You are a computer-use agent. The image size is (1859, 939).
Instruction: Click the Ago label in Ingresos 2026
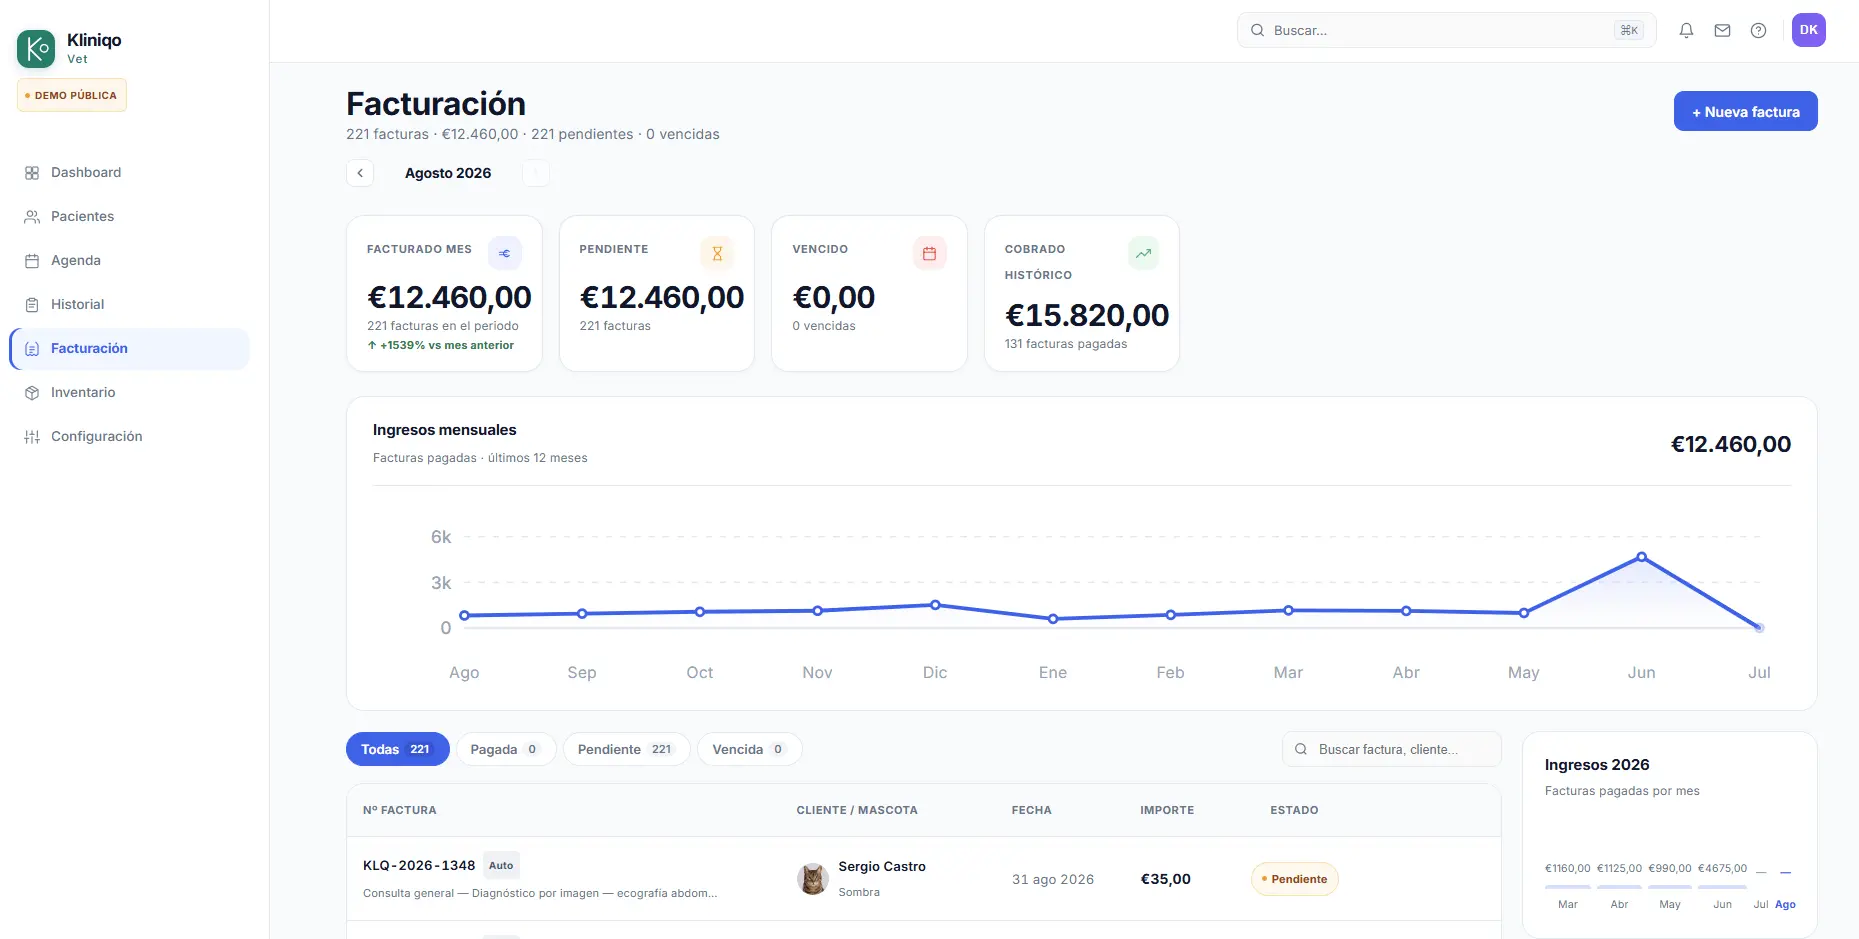pyautogui.click(x=1785, y=904)
